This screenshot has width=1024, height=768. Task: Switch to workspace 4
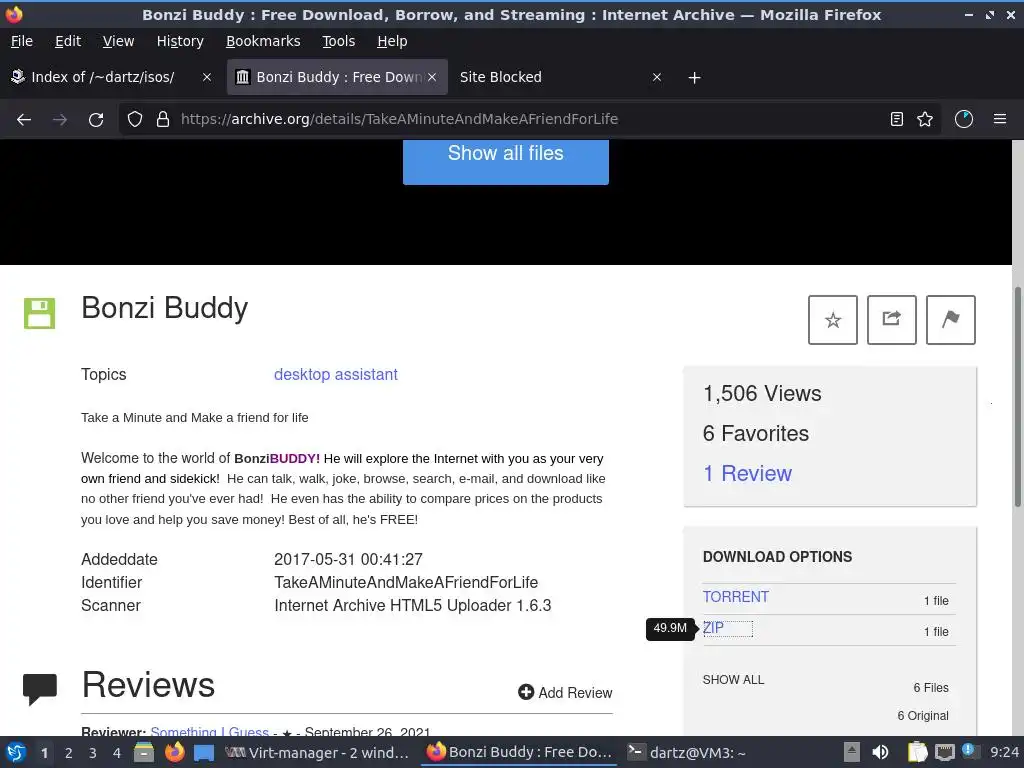tap(117, 753)
